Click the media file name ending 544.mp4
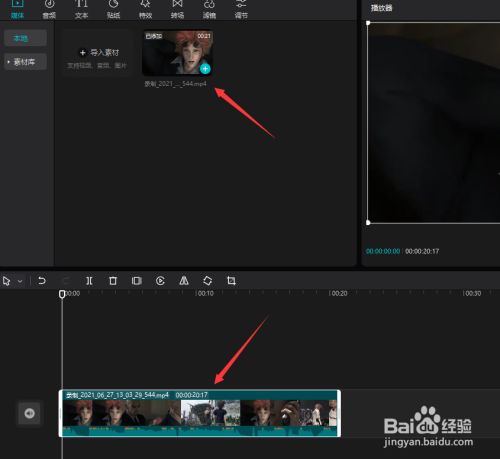 [x=175, y=84]
